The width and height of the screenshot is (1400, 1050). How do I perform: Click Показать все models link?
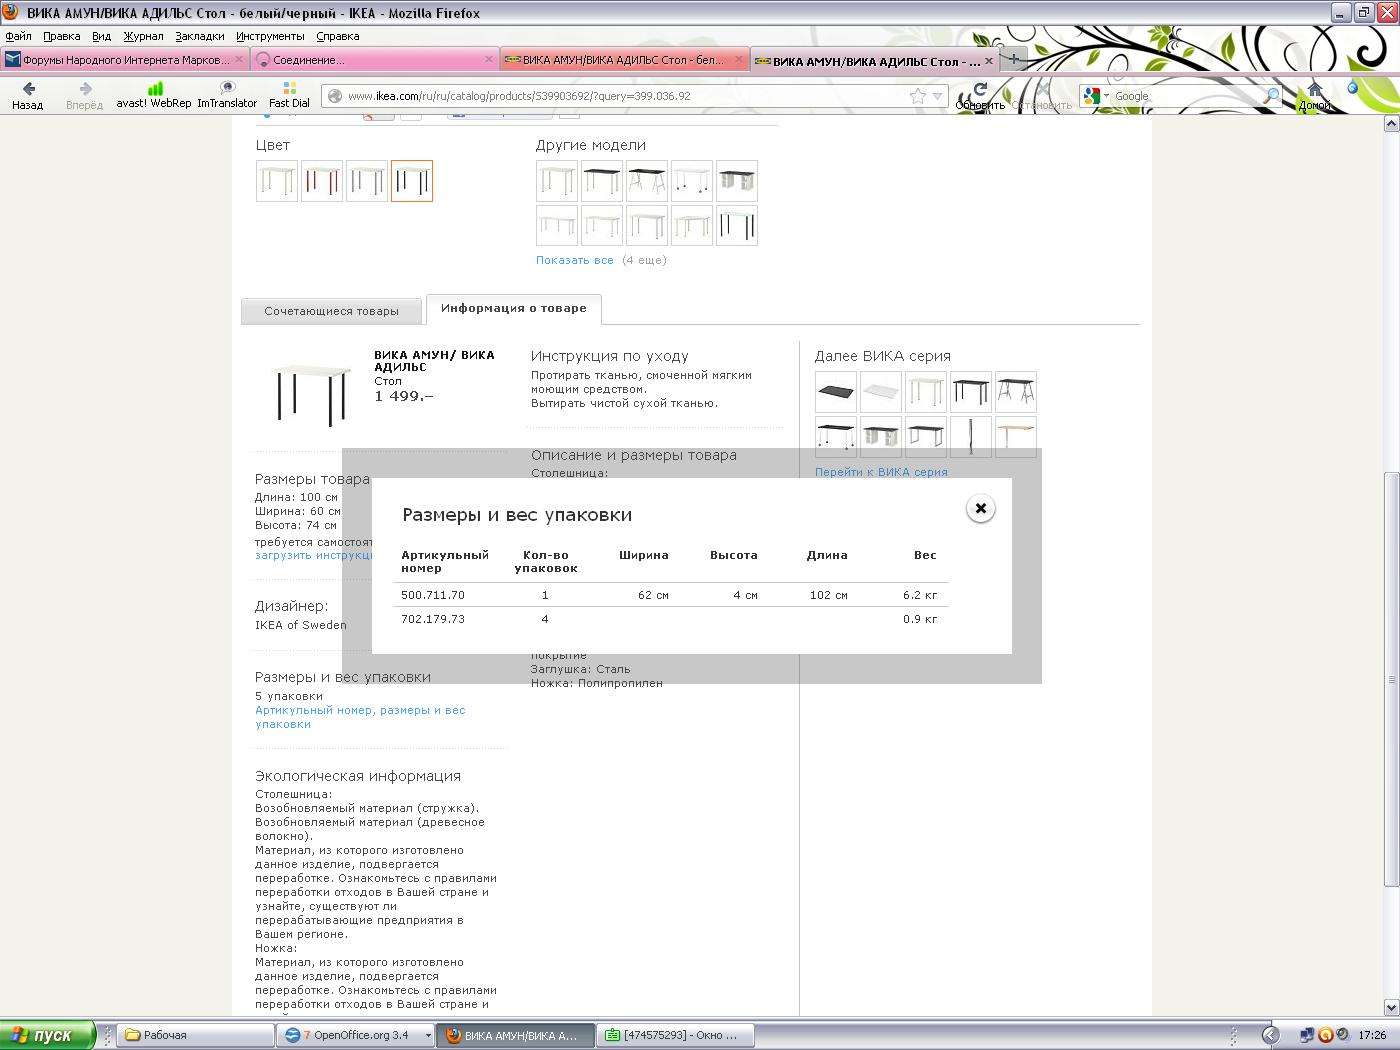(x=575, y=260)
